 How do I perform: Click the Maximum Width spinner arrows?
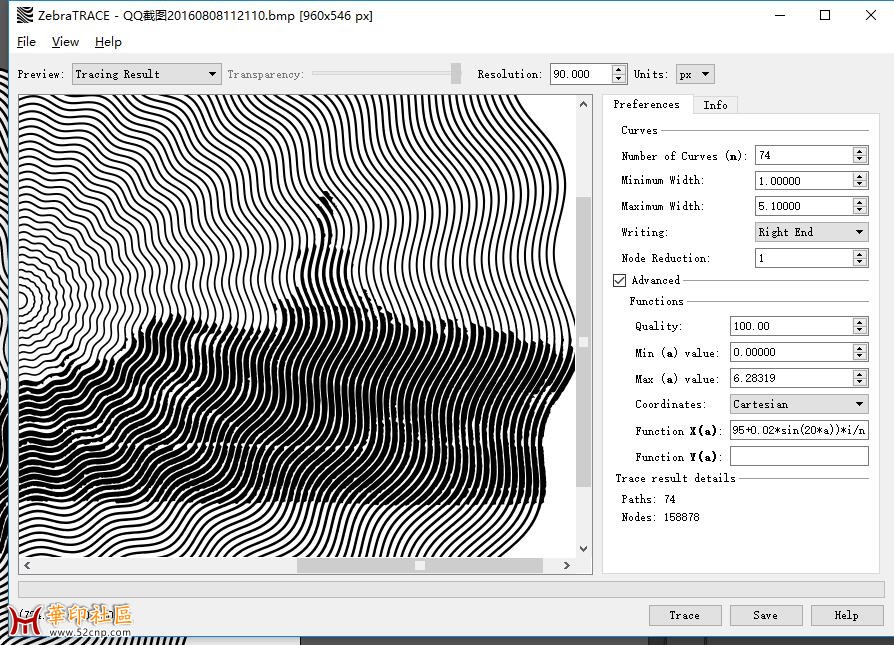tap(860, 206)
